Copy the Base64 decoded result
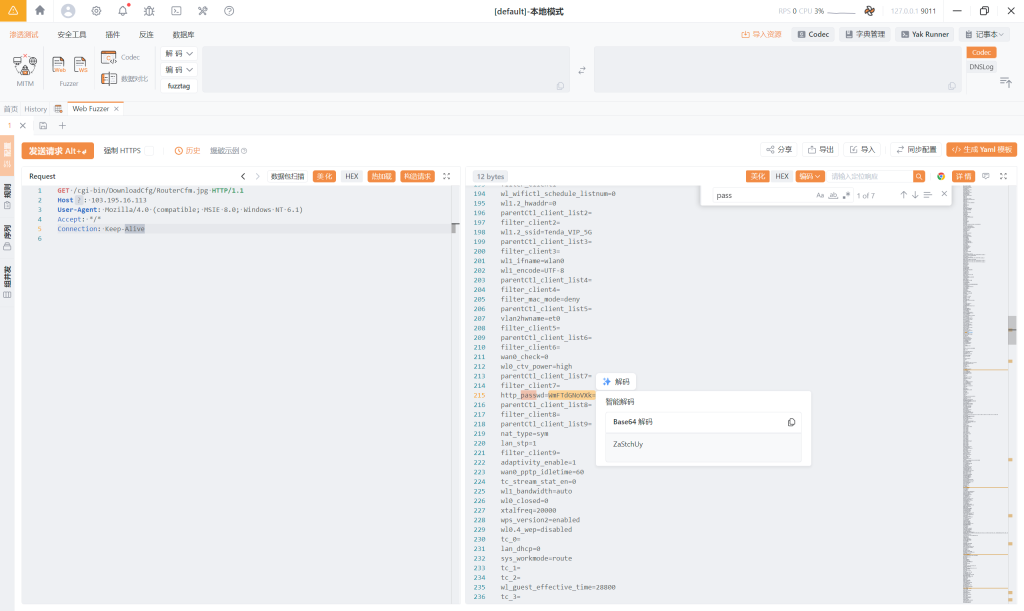Viewport: 1024px width, 611px height. tap(791, 422)
